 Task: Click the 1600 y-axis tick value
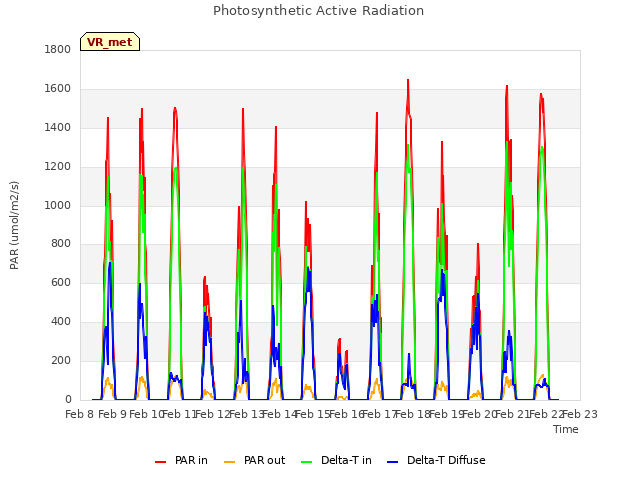click(58, 89)
